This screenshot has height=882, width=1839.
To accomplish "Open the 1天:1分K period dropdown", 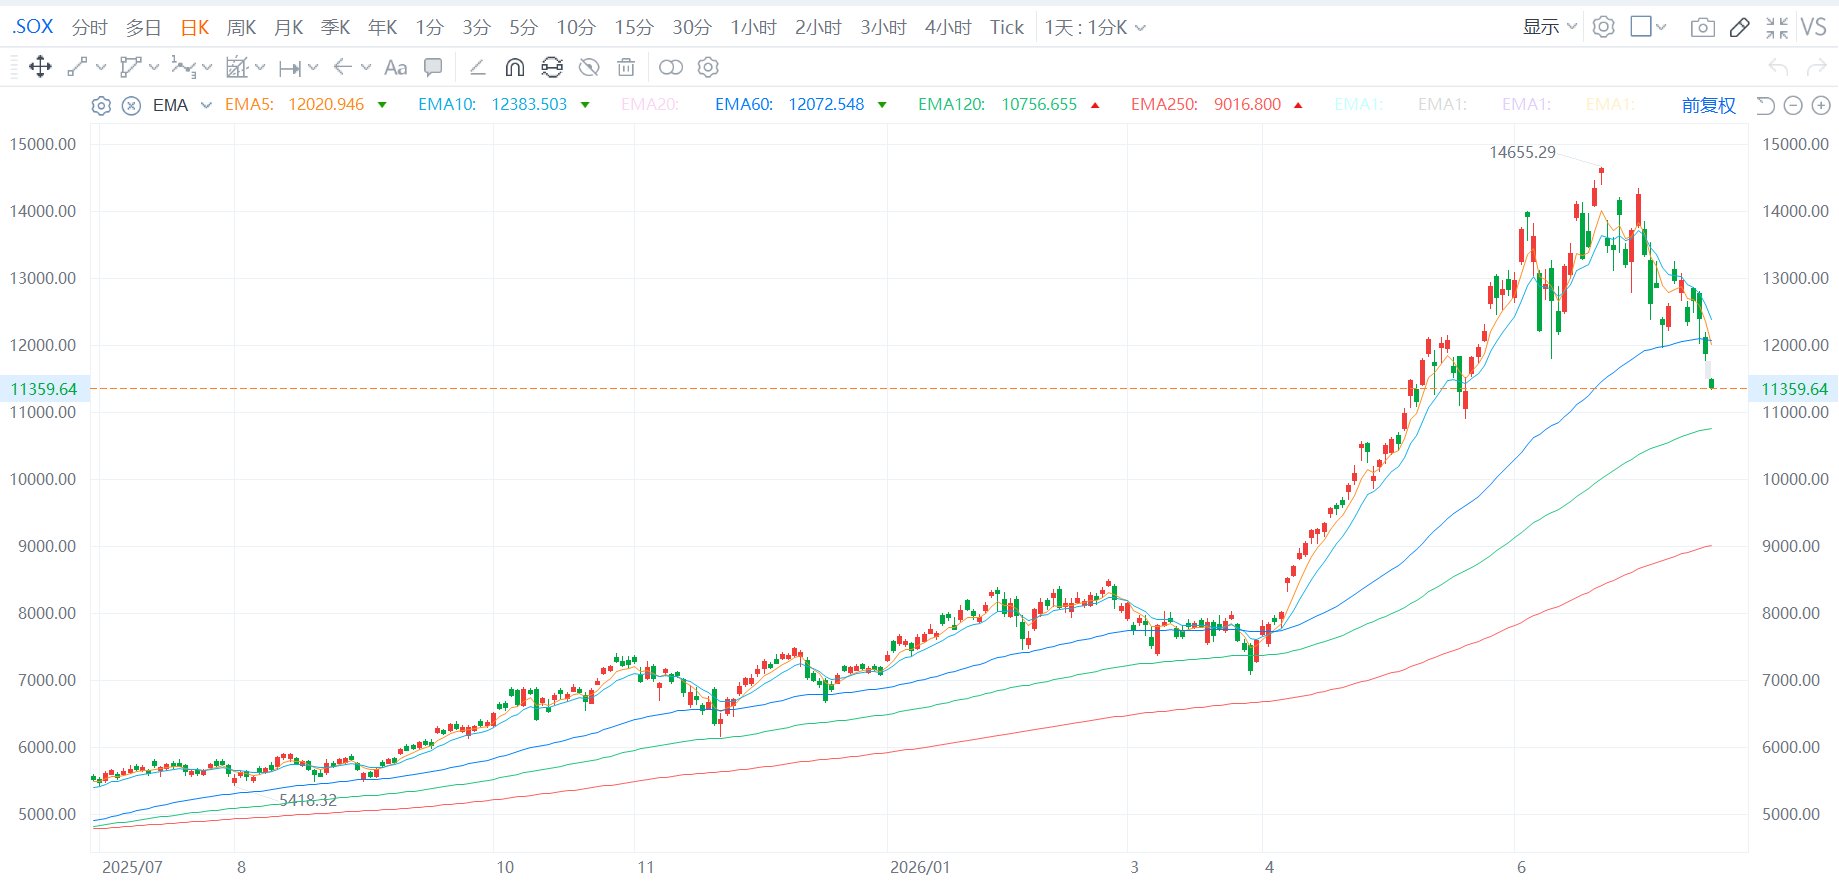I will (x=1095, y=28).
